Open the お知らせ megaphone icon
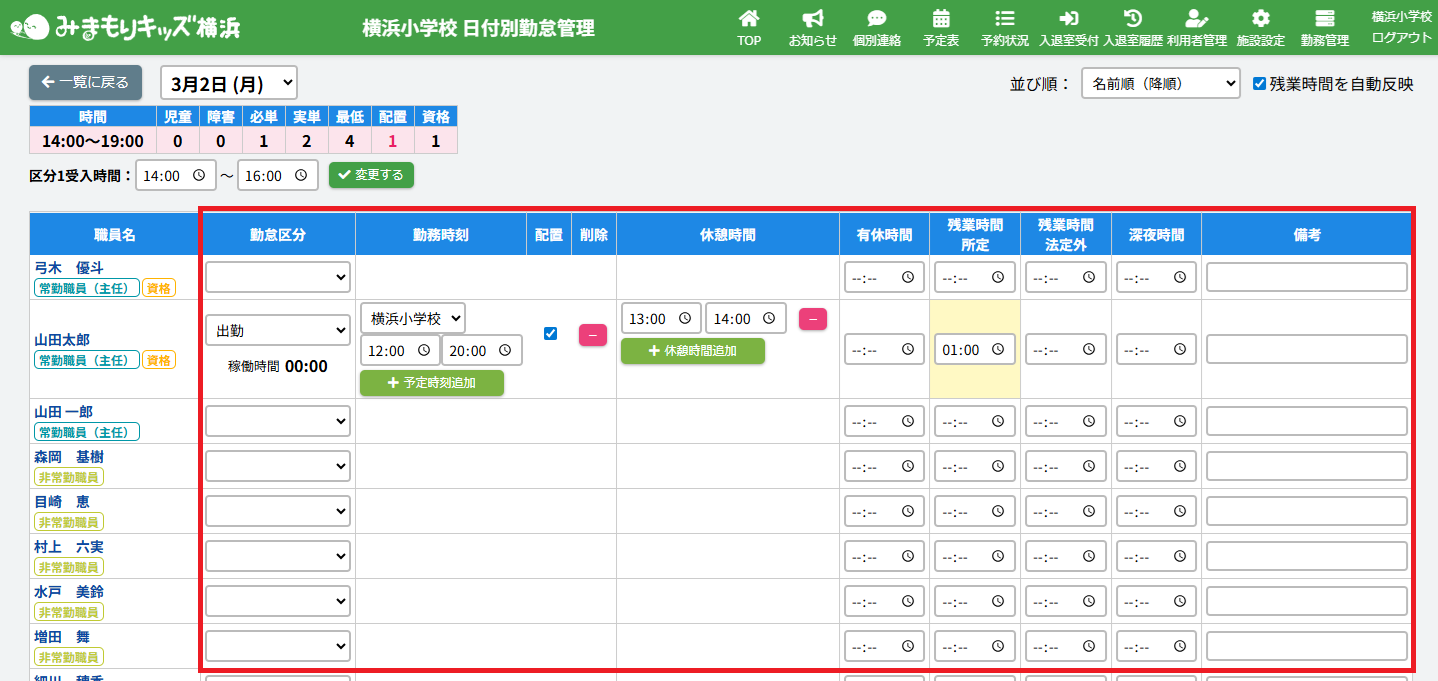1438x681 pixels. click(x=812, y=19)
